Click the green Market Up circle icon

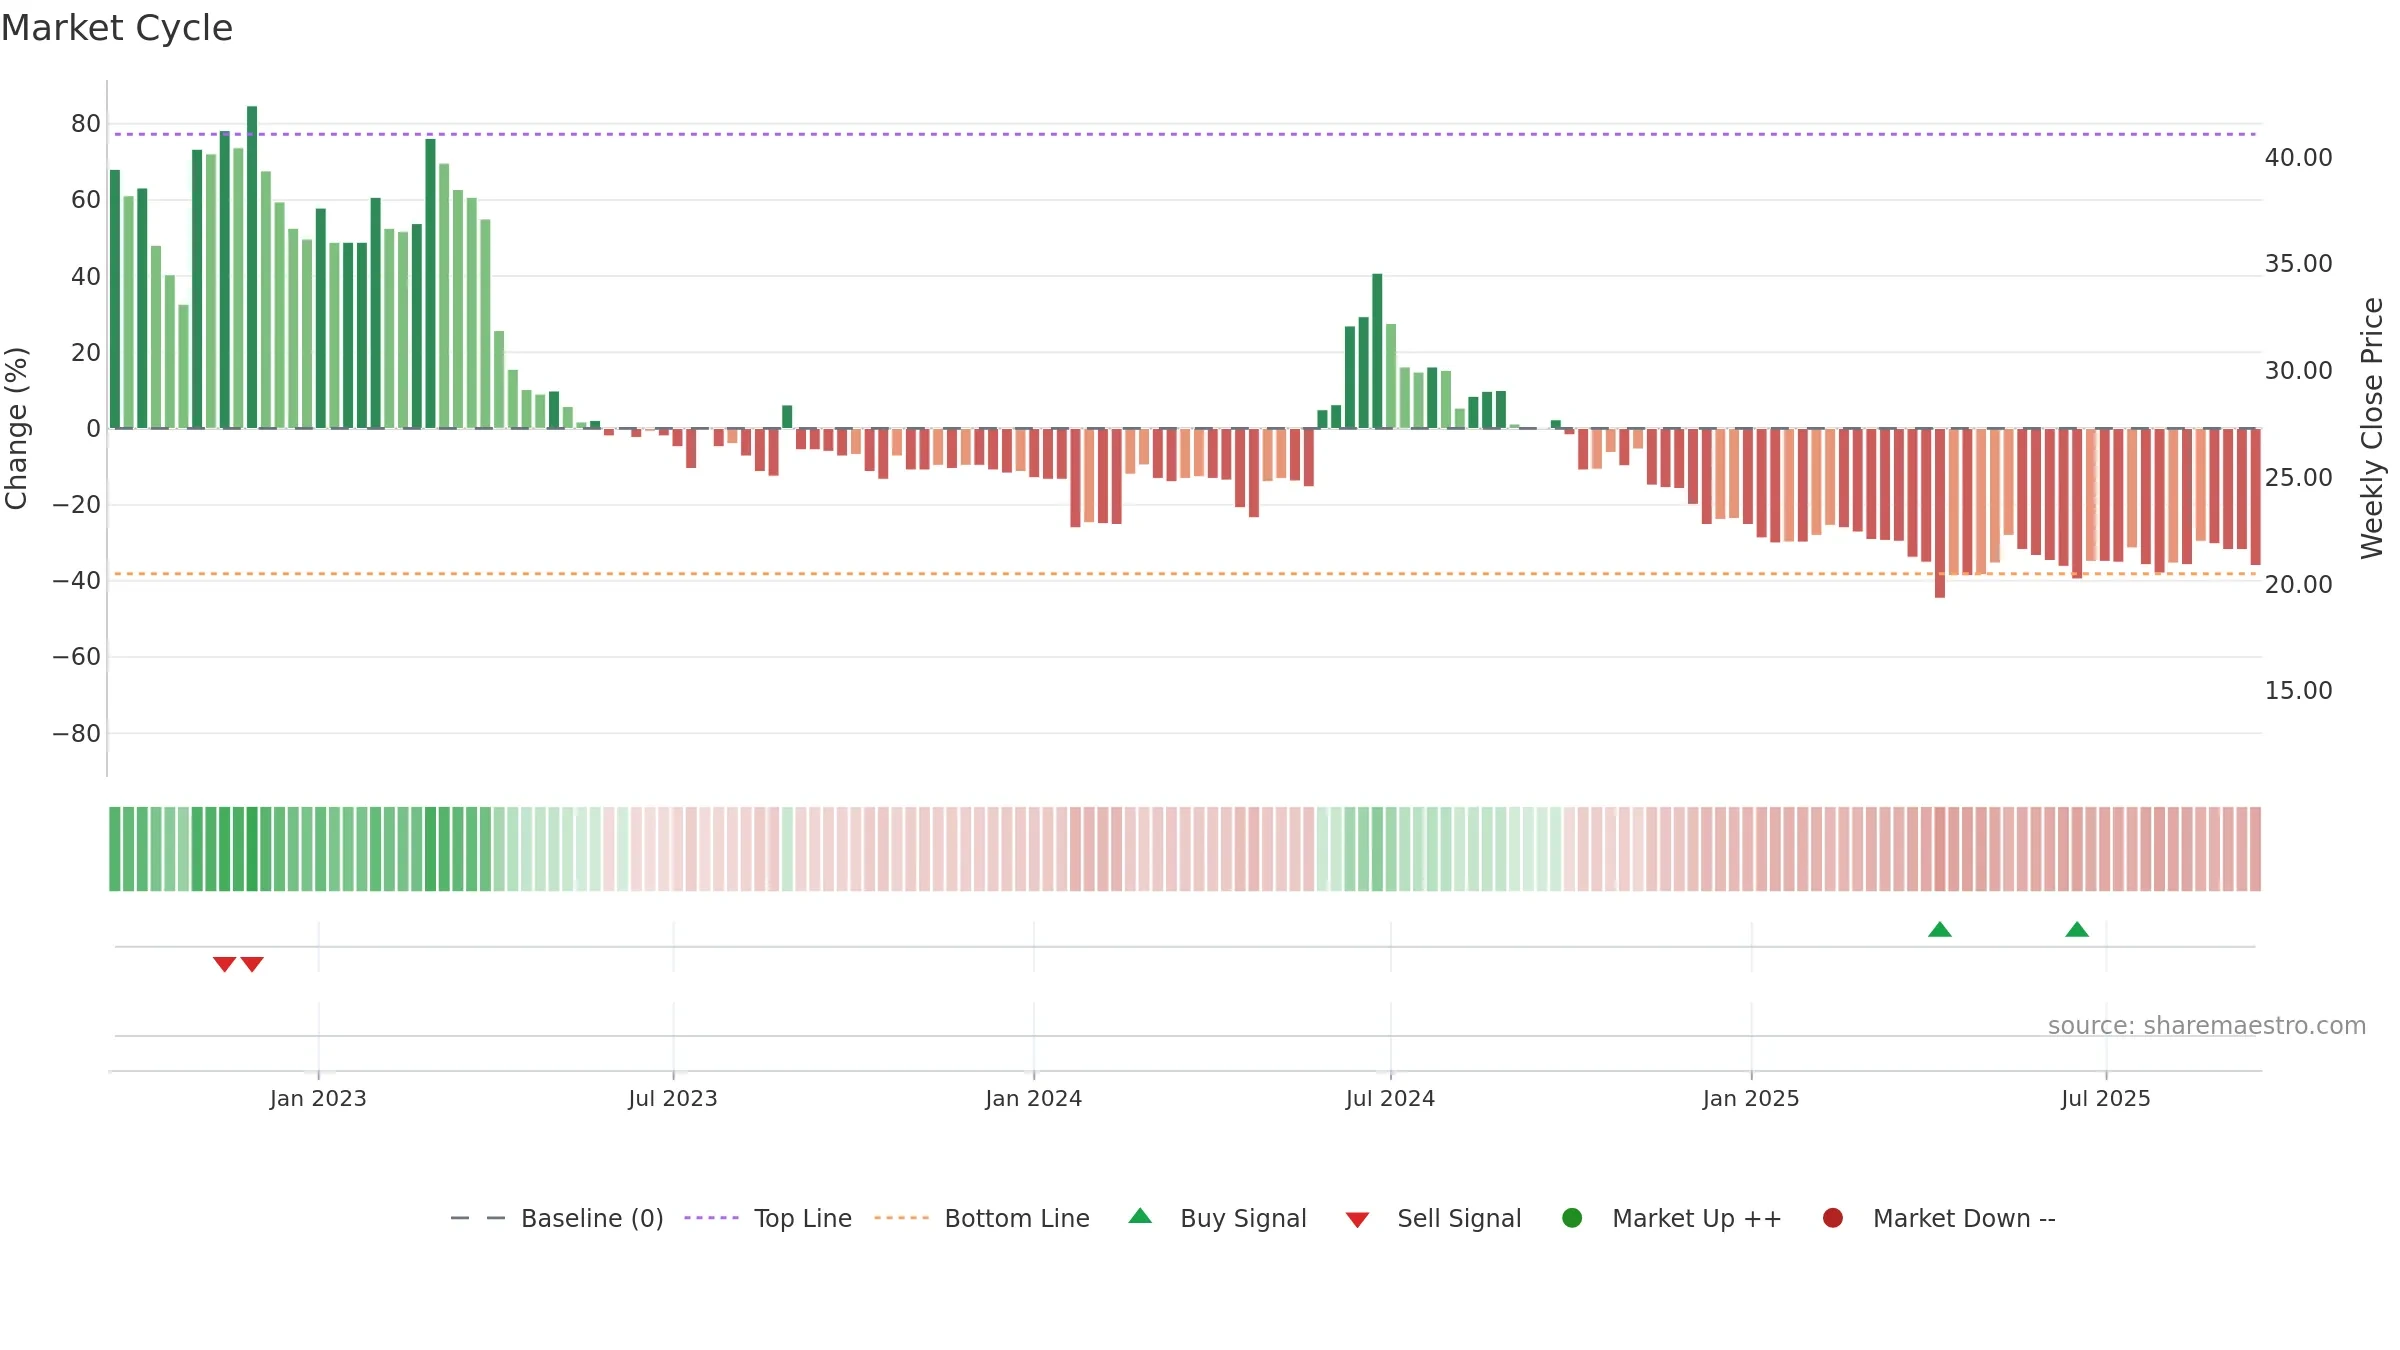click(1572, 1218)
